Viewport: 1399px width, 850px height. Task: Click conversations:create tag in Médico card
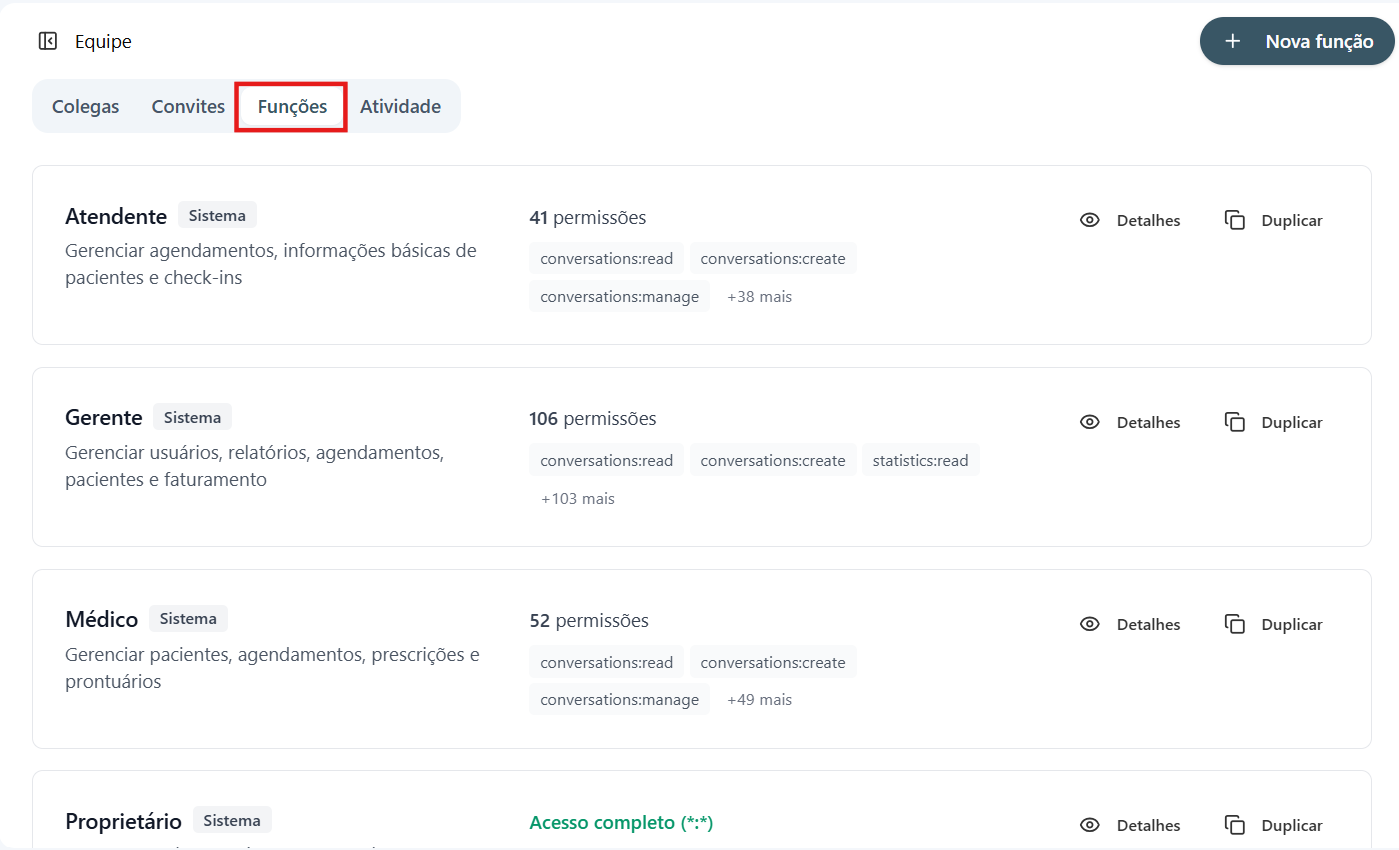click(x=773, y=662)
